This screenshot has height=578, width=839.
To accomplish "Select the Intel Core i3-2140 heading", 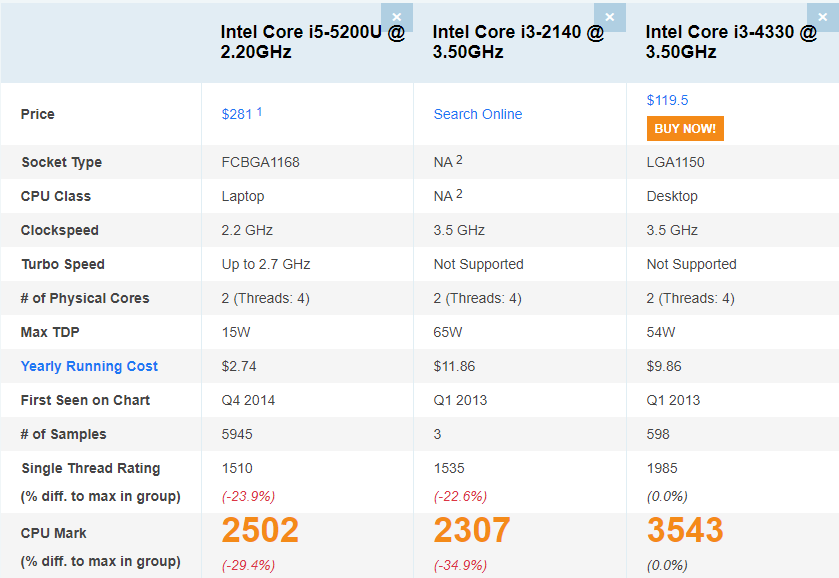I will point(518,42).
